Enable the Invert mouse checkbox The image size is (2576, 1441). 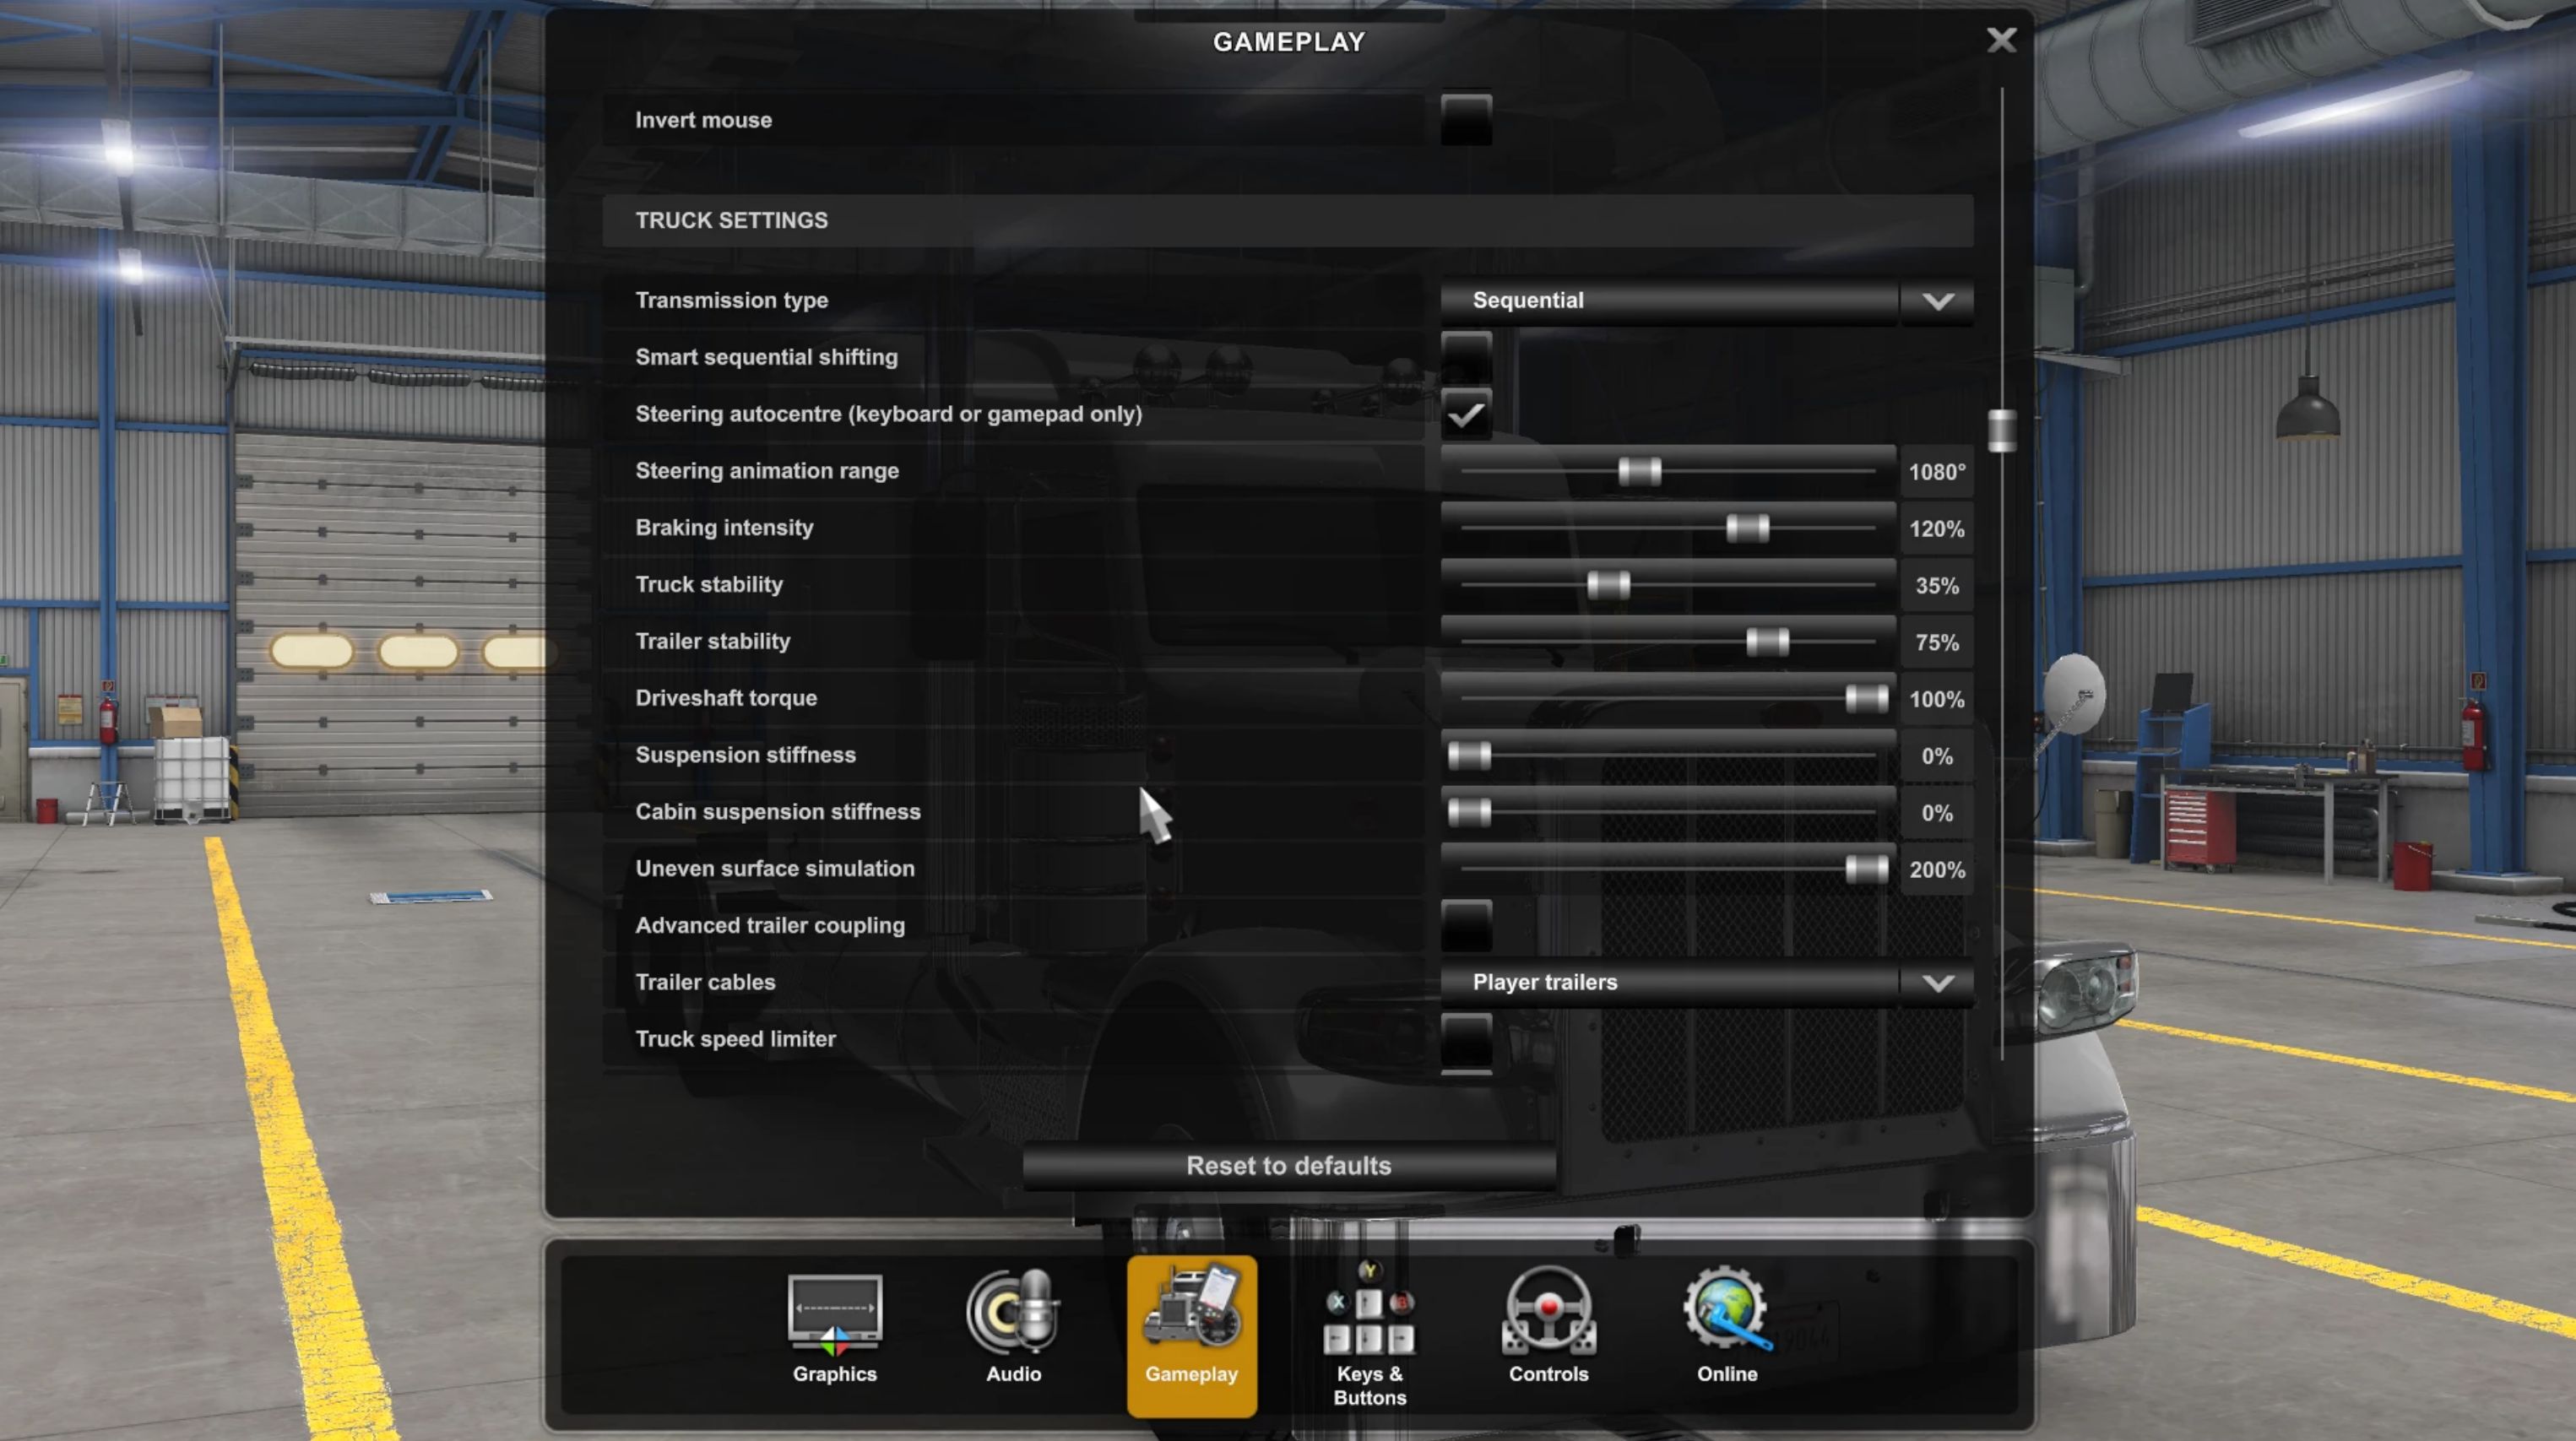[x=1466, y=120]
